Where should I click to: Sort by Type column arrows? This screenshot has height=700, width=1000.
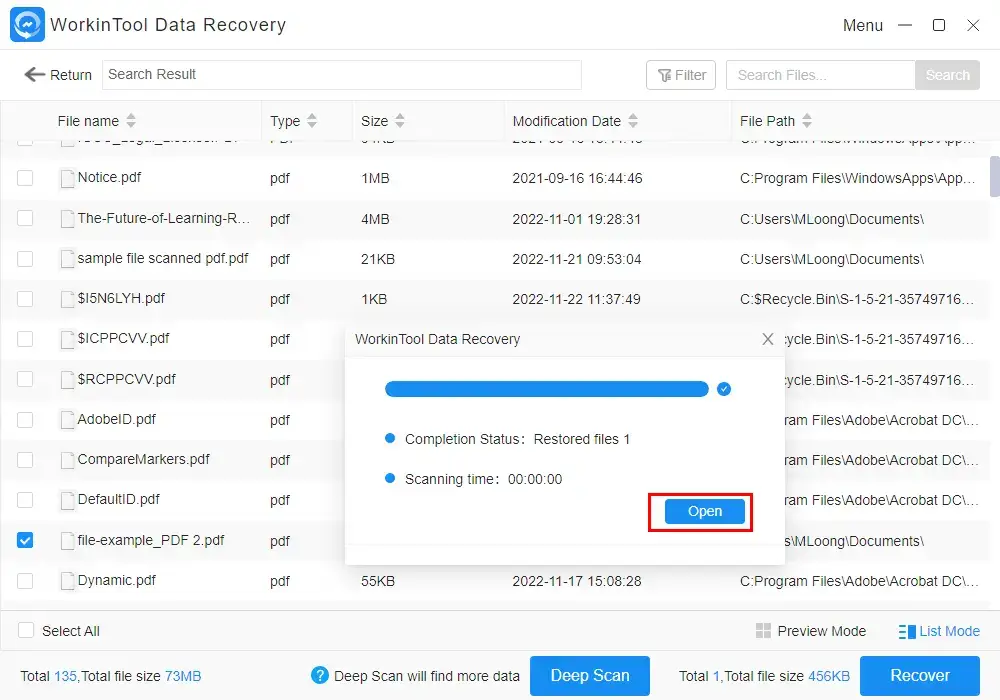(x=312, y=120)
